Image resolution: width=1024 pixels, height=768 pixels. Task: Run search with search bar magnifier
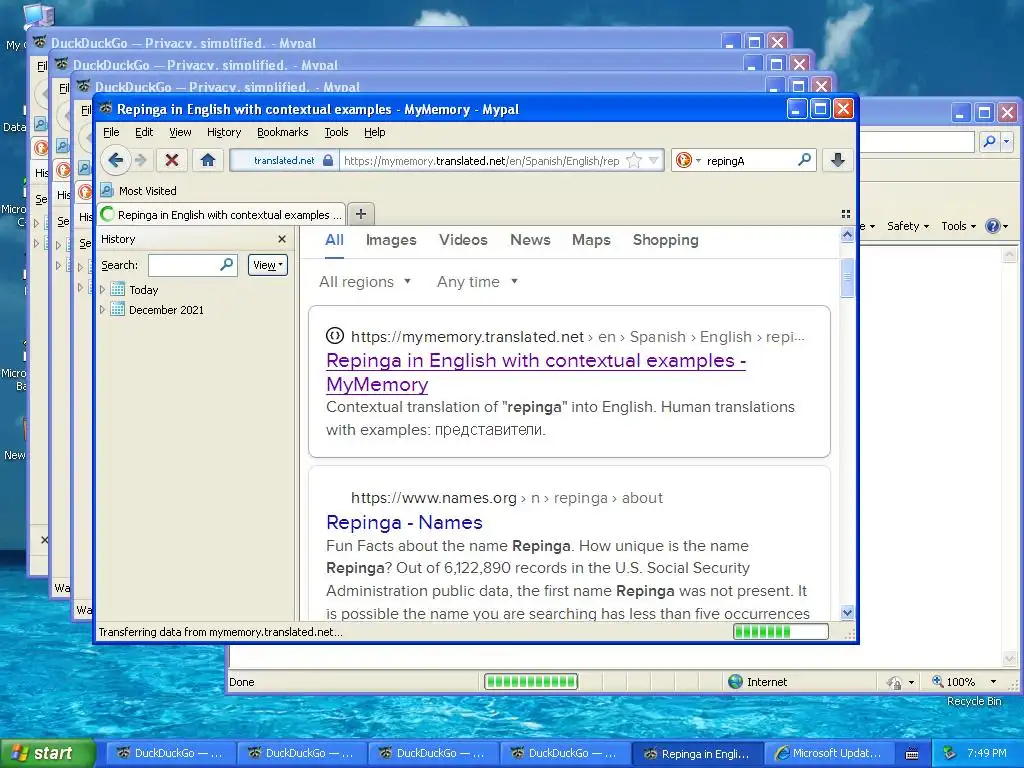805,160
